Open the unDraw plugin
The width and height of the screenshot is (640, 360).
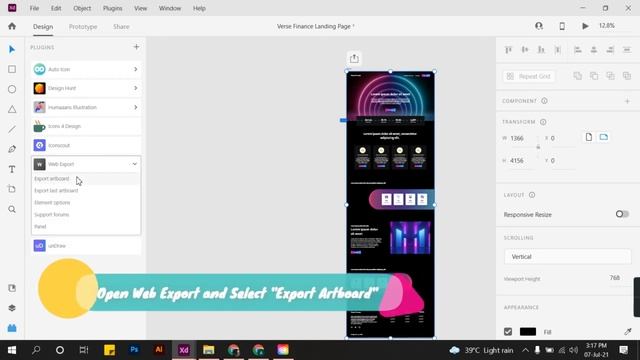pos(86,246)
